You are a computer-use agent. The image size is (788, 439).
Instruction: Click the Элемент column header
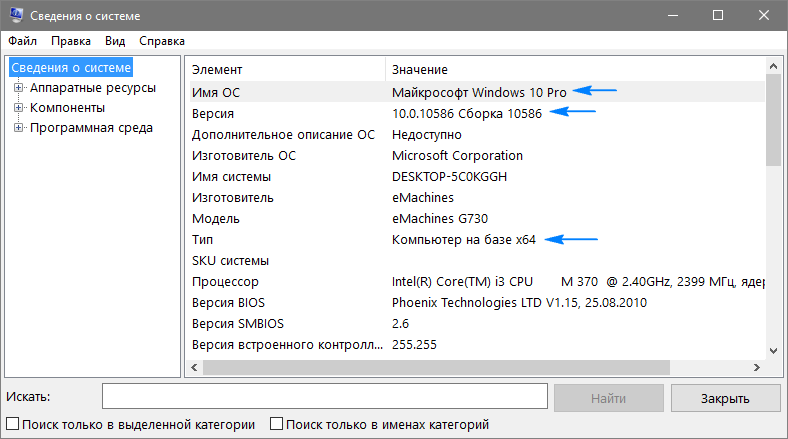click(285, 70)
